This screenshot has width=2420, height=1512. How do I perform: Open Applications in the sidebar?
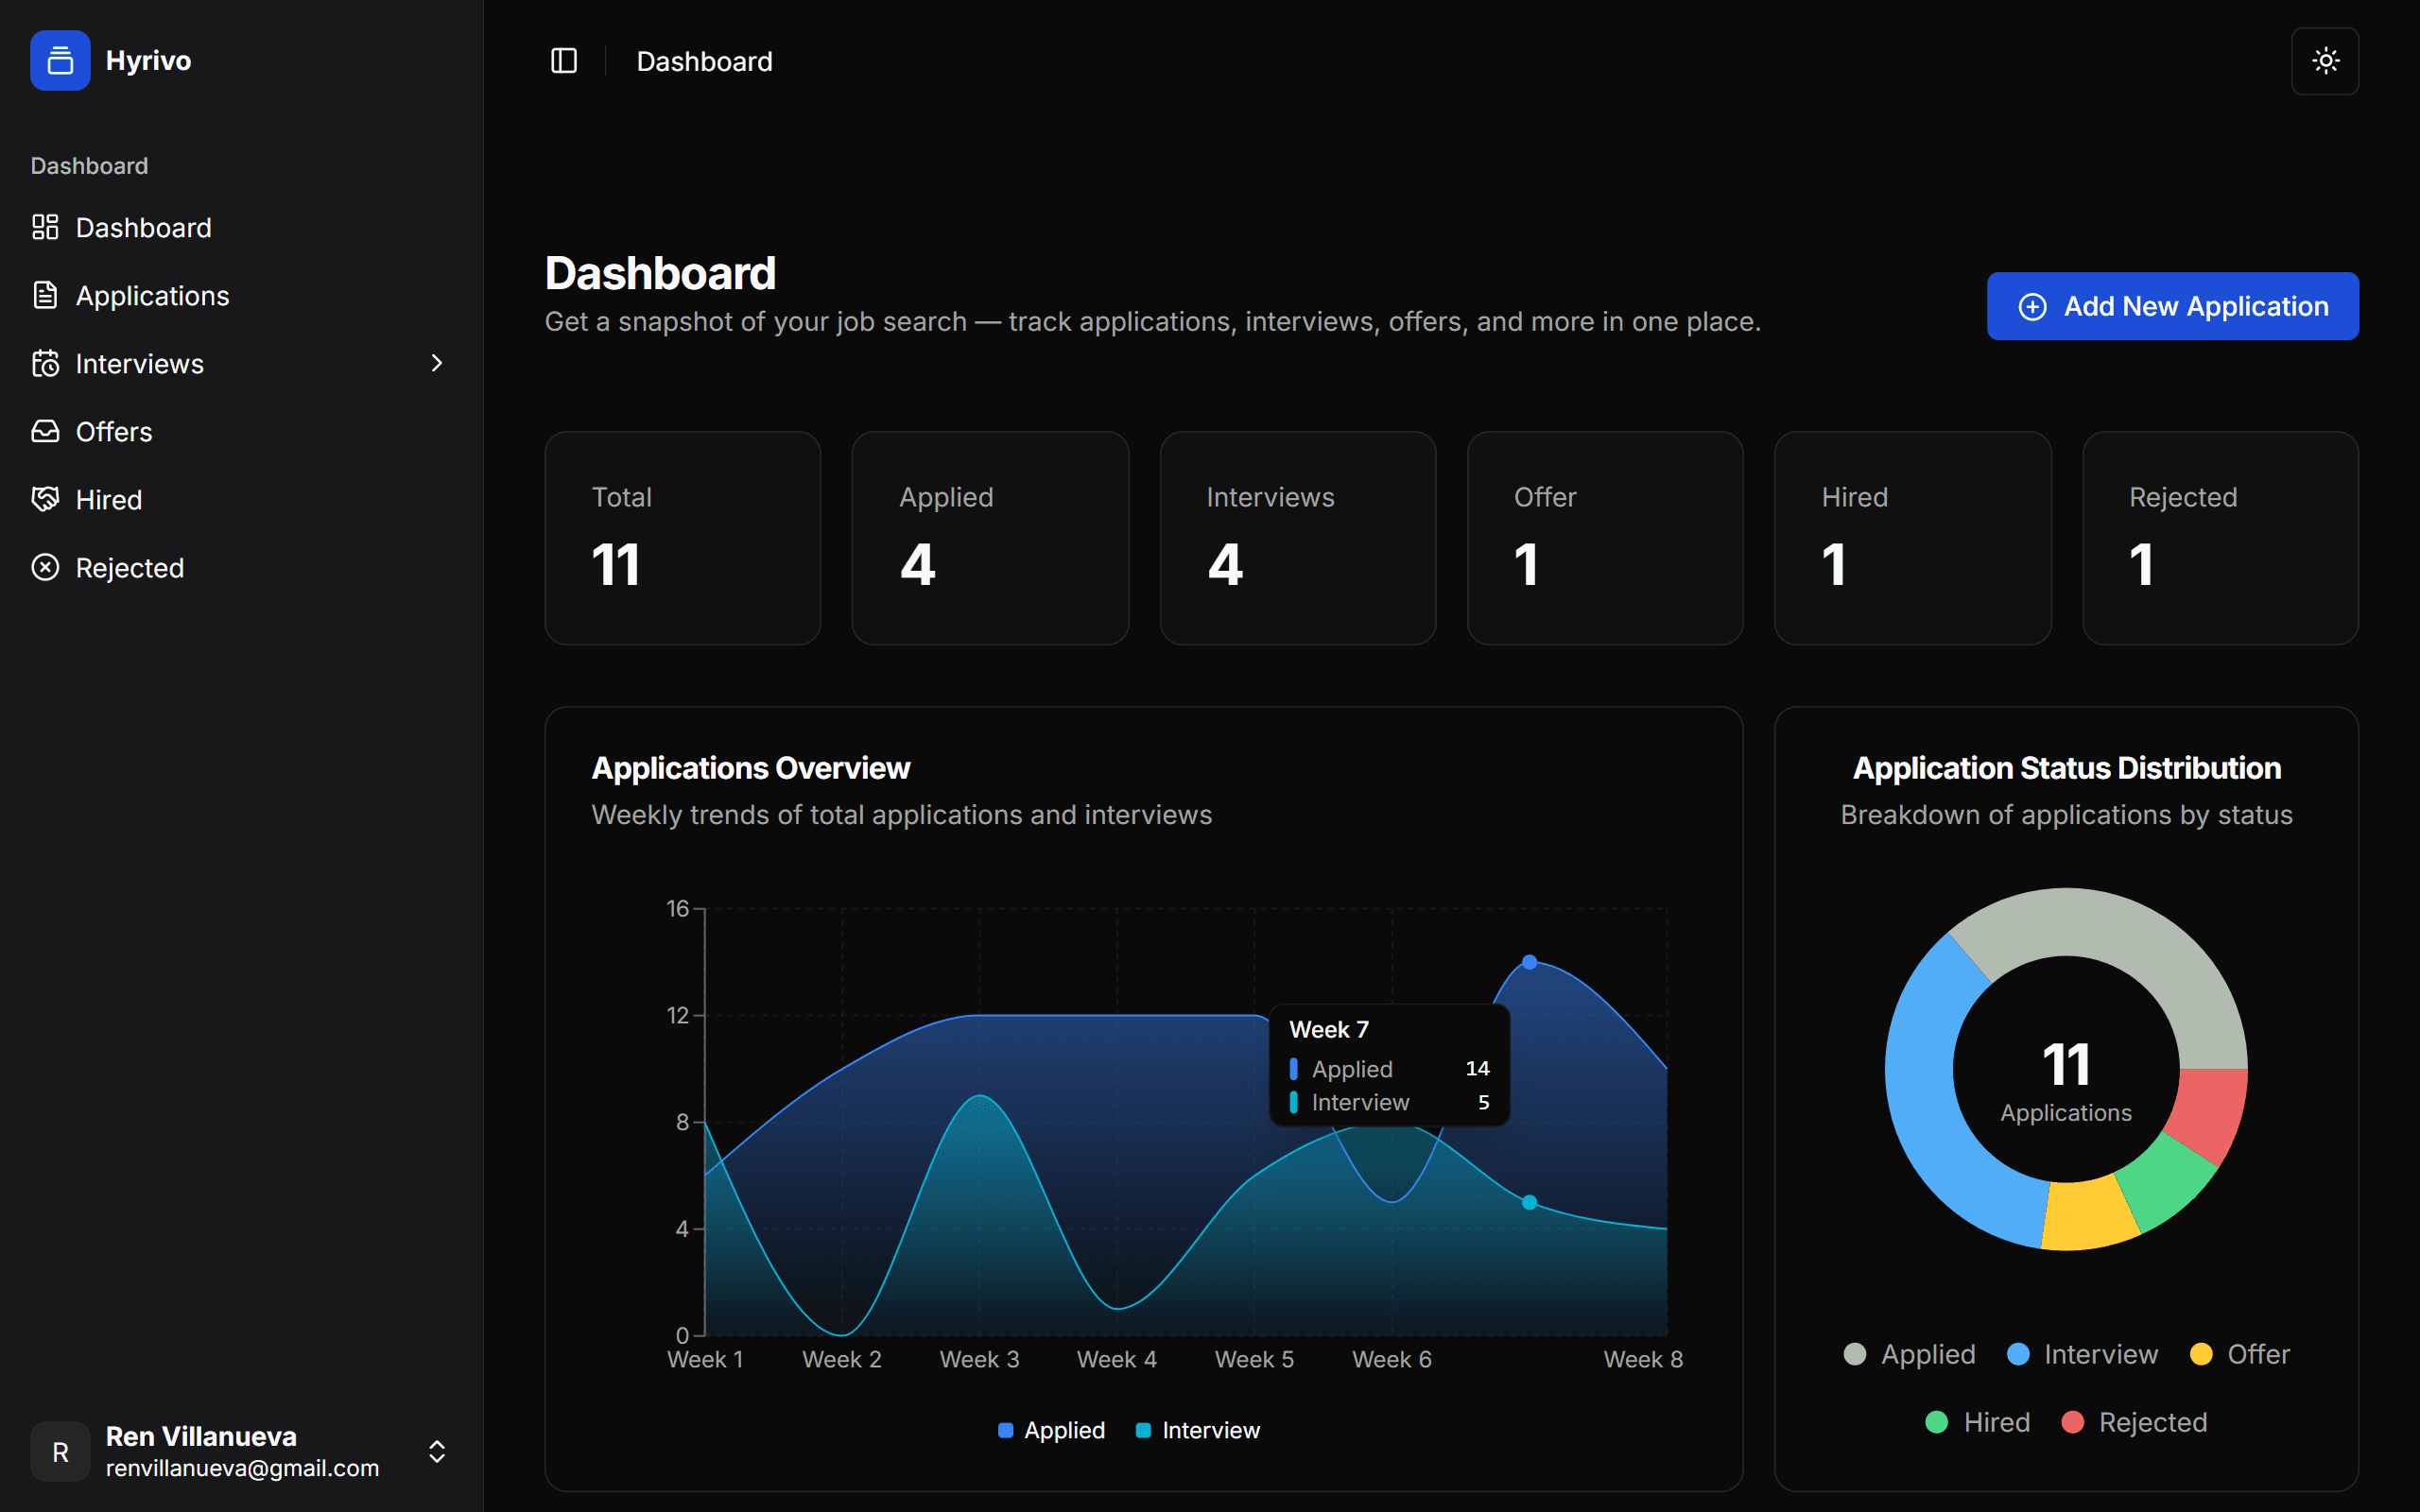tap(240, 296)
